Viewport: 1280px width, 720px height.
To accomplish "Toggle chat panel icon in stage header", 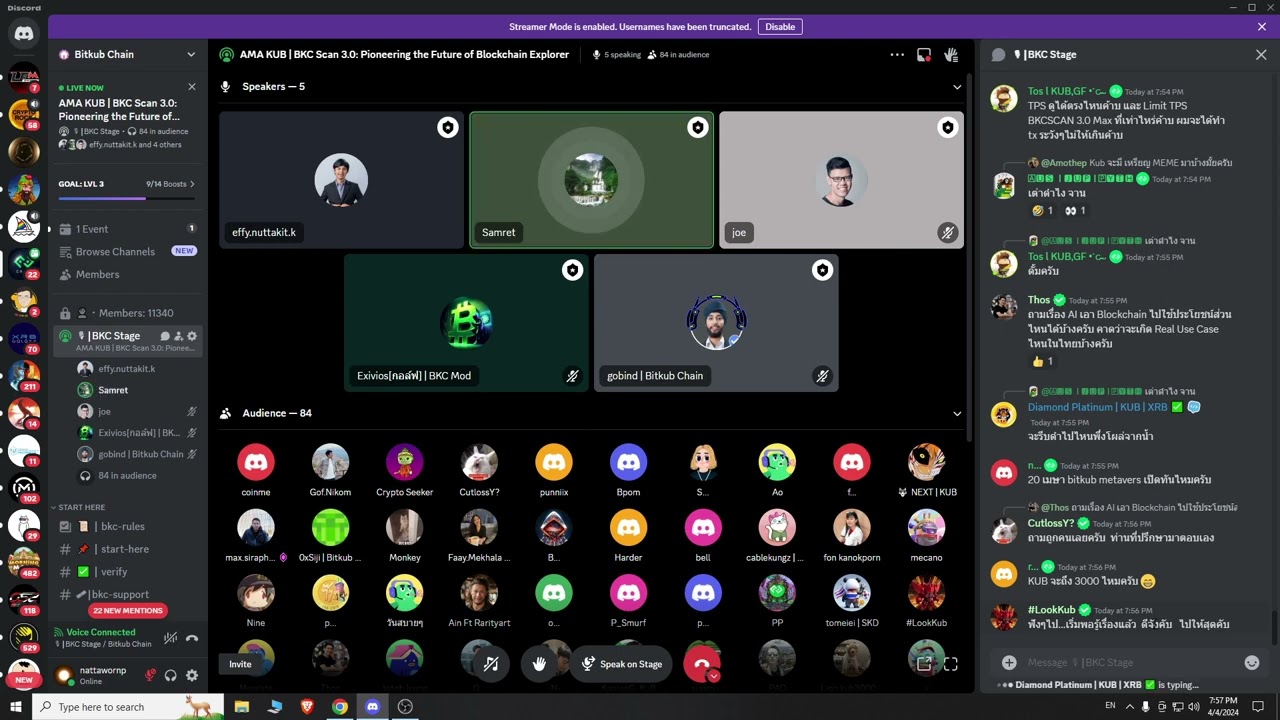I will tap(924, 55).
